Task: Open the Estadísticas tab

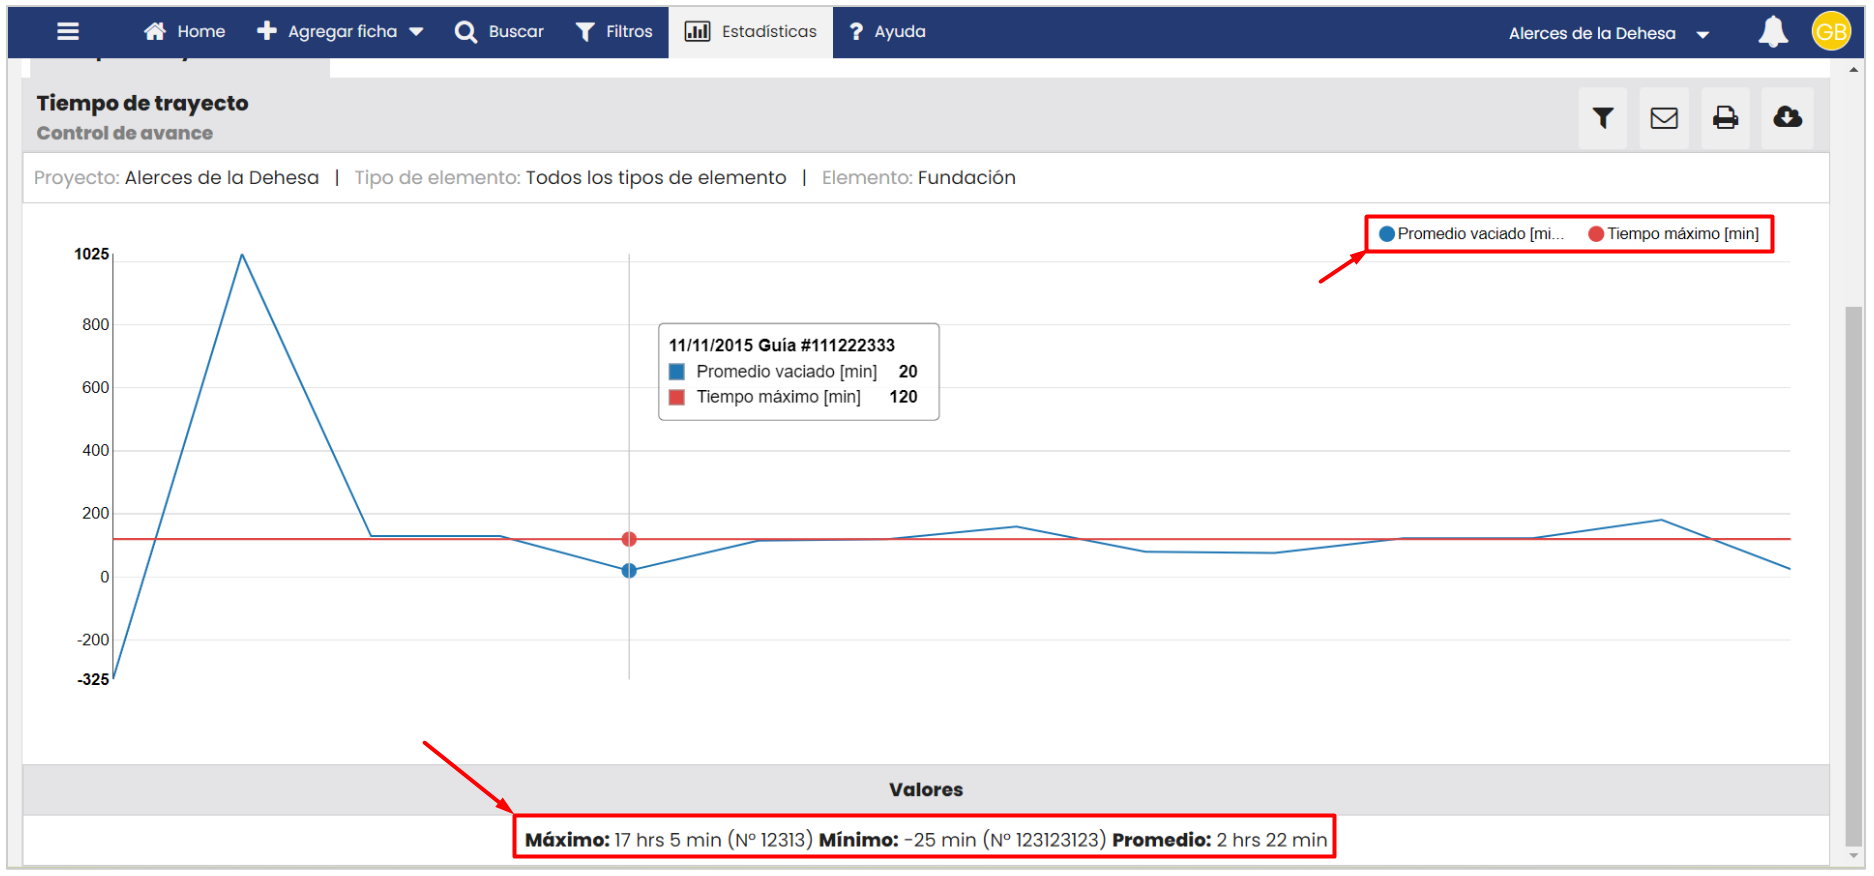Action: click(751, 32)
